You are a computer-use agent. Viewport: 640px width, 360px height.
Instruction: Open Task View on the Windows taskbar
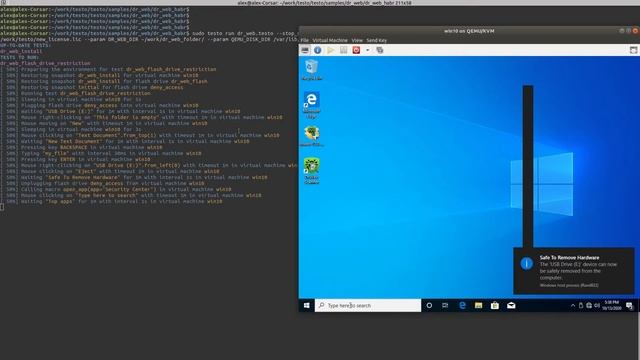click(x=445, y=305)
